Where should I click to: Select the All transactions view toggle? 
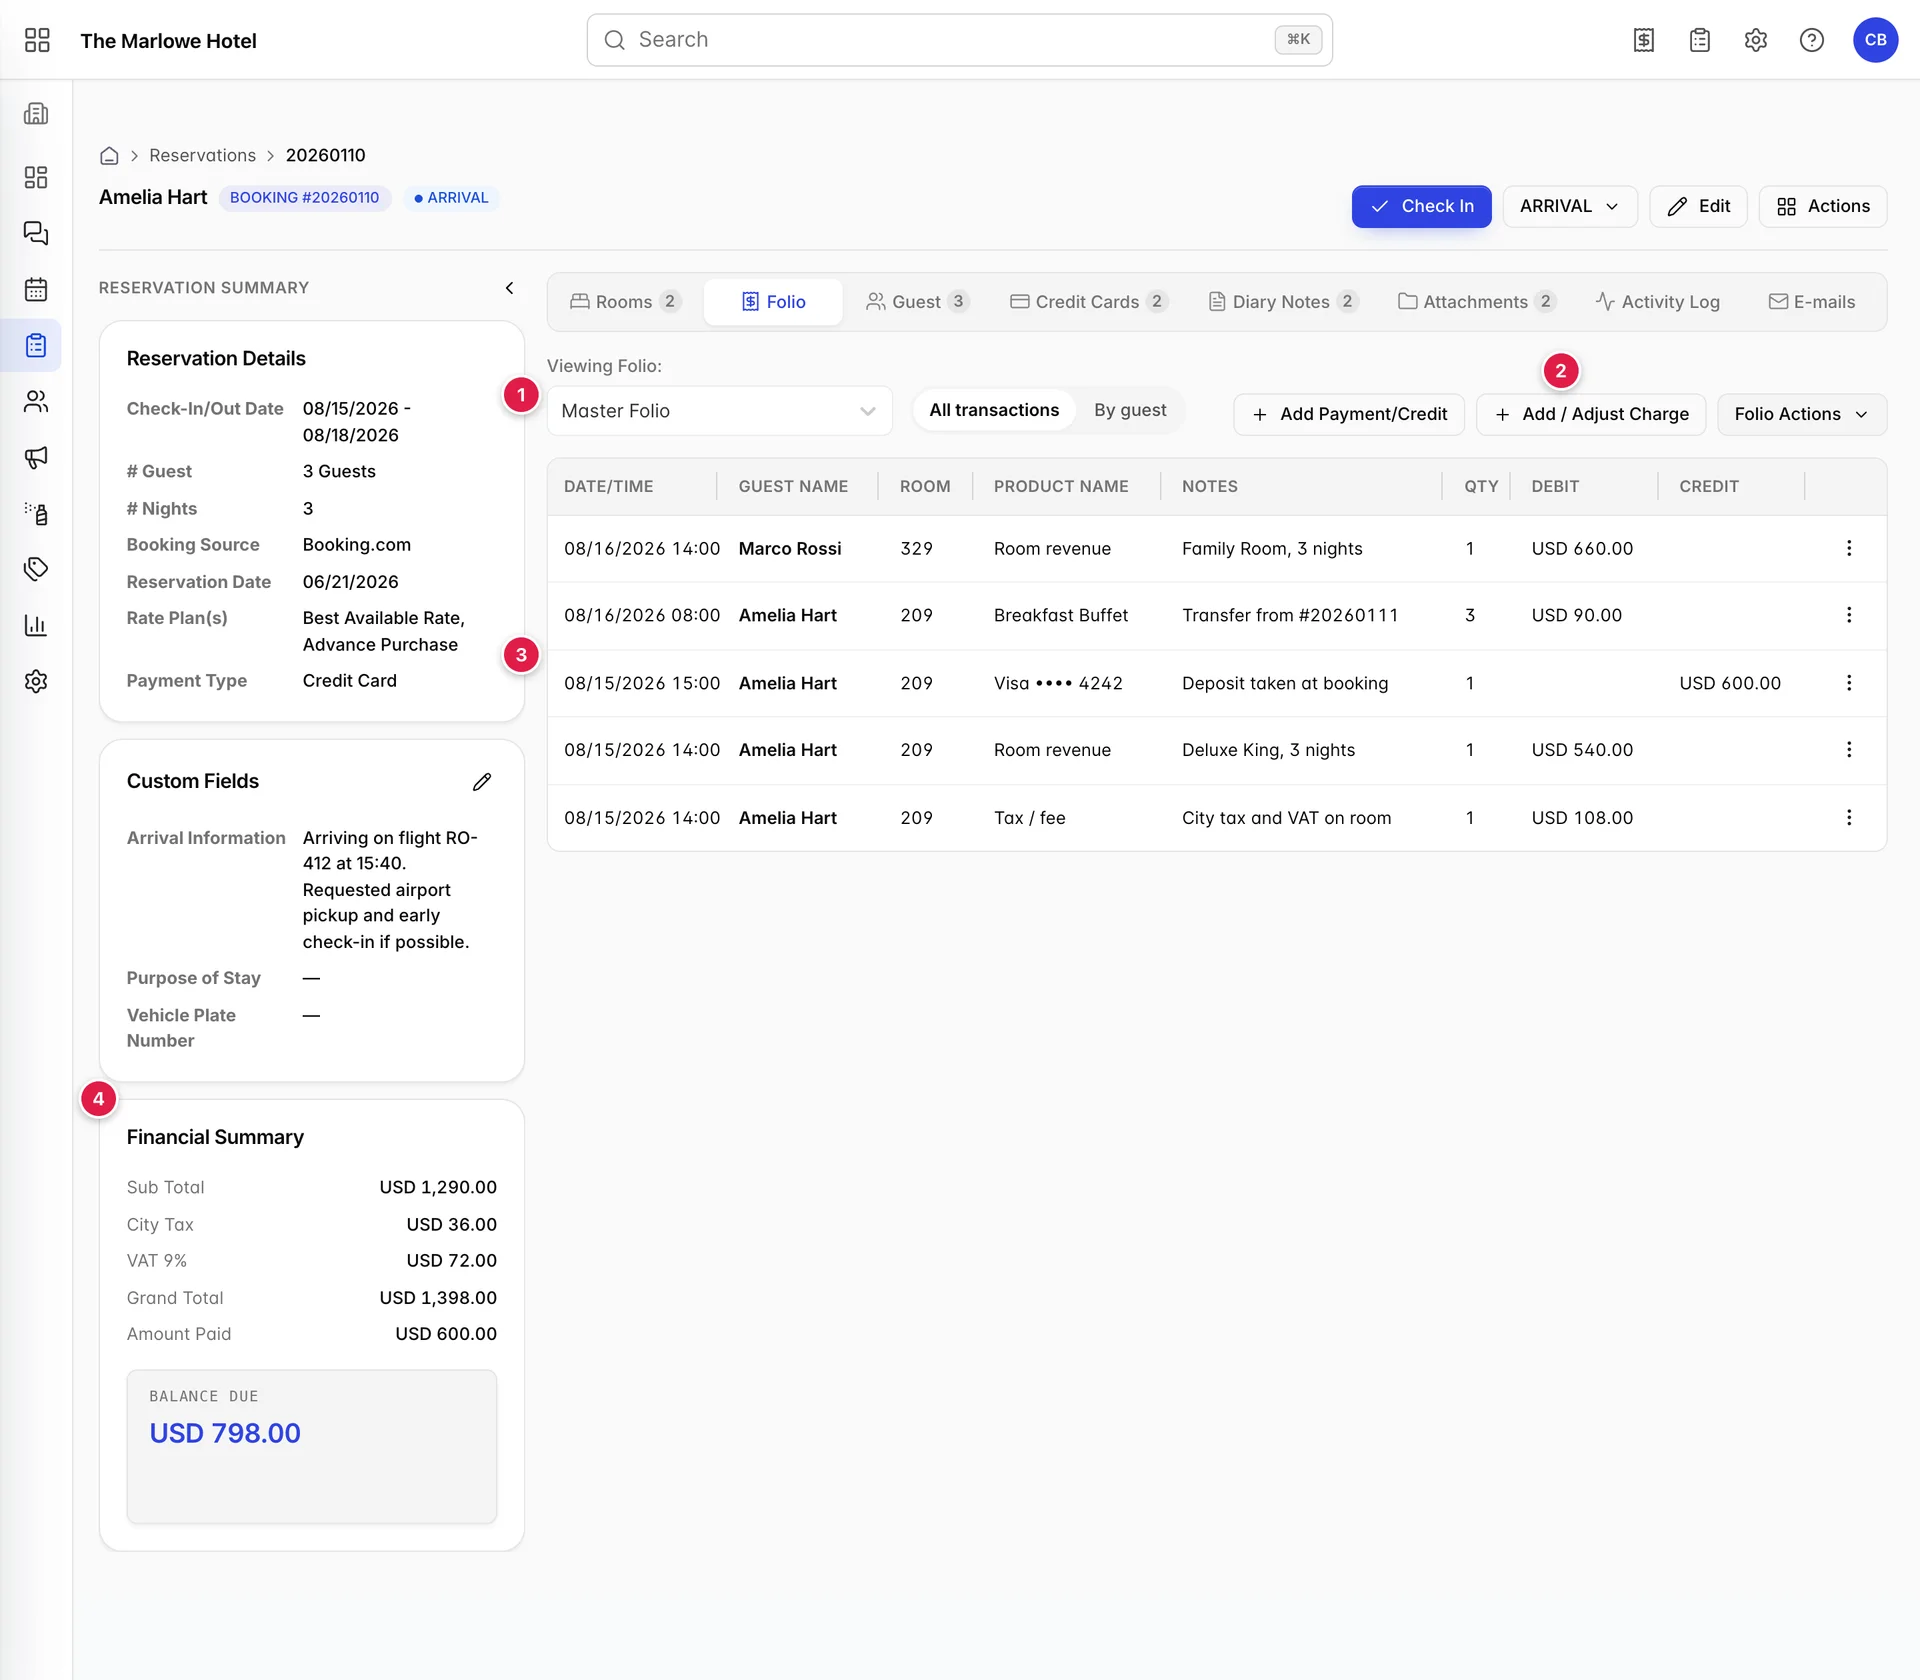click(994, 410)
